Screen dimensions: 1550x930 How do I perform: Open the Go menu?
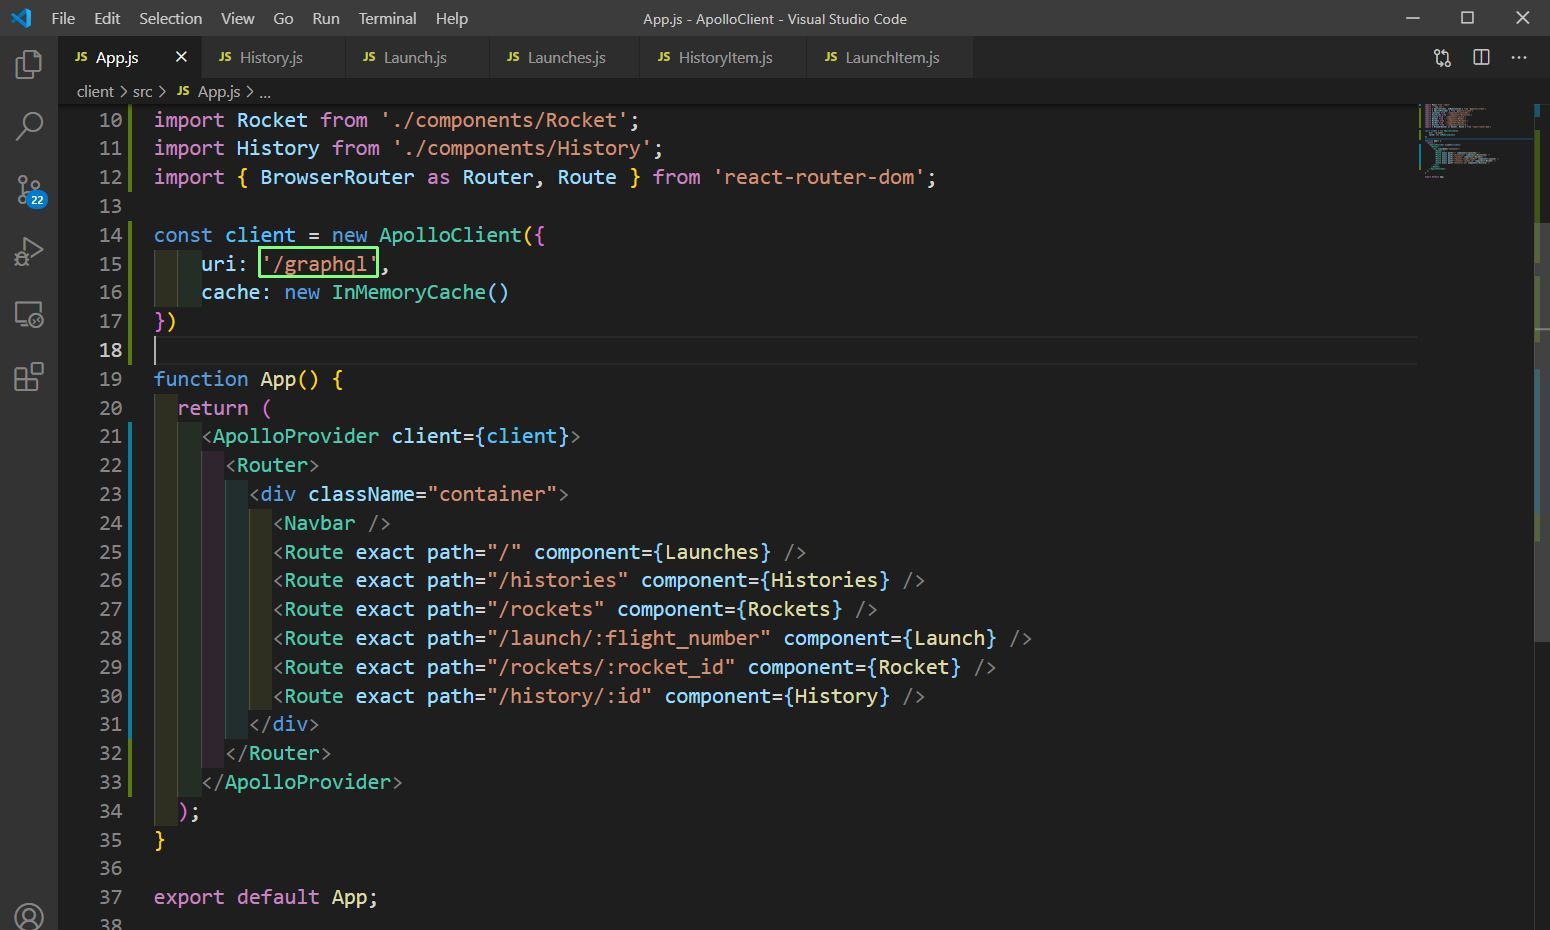coord(283,18)
